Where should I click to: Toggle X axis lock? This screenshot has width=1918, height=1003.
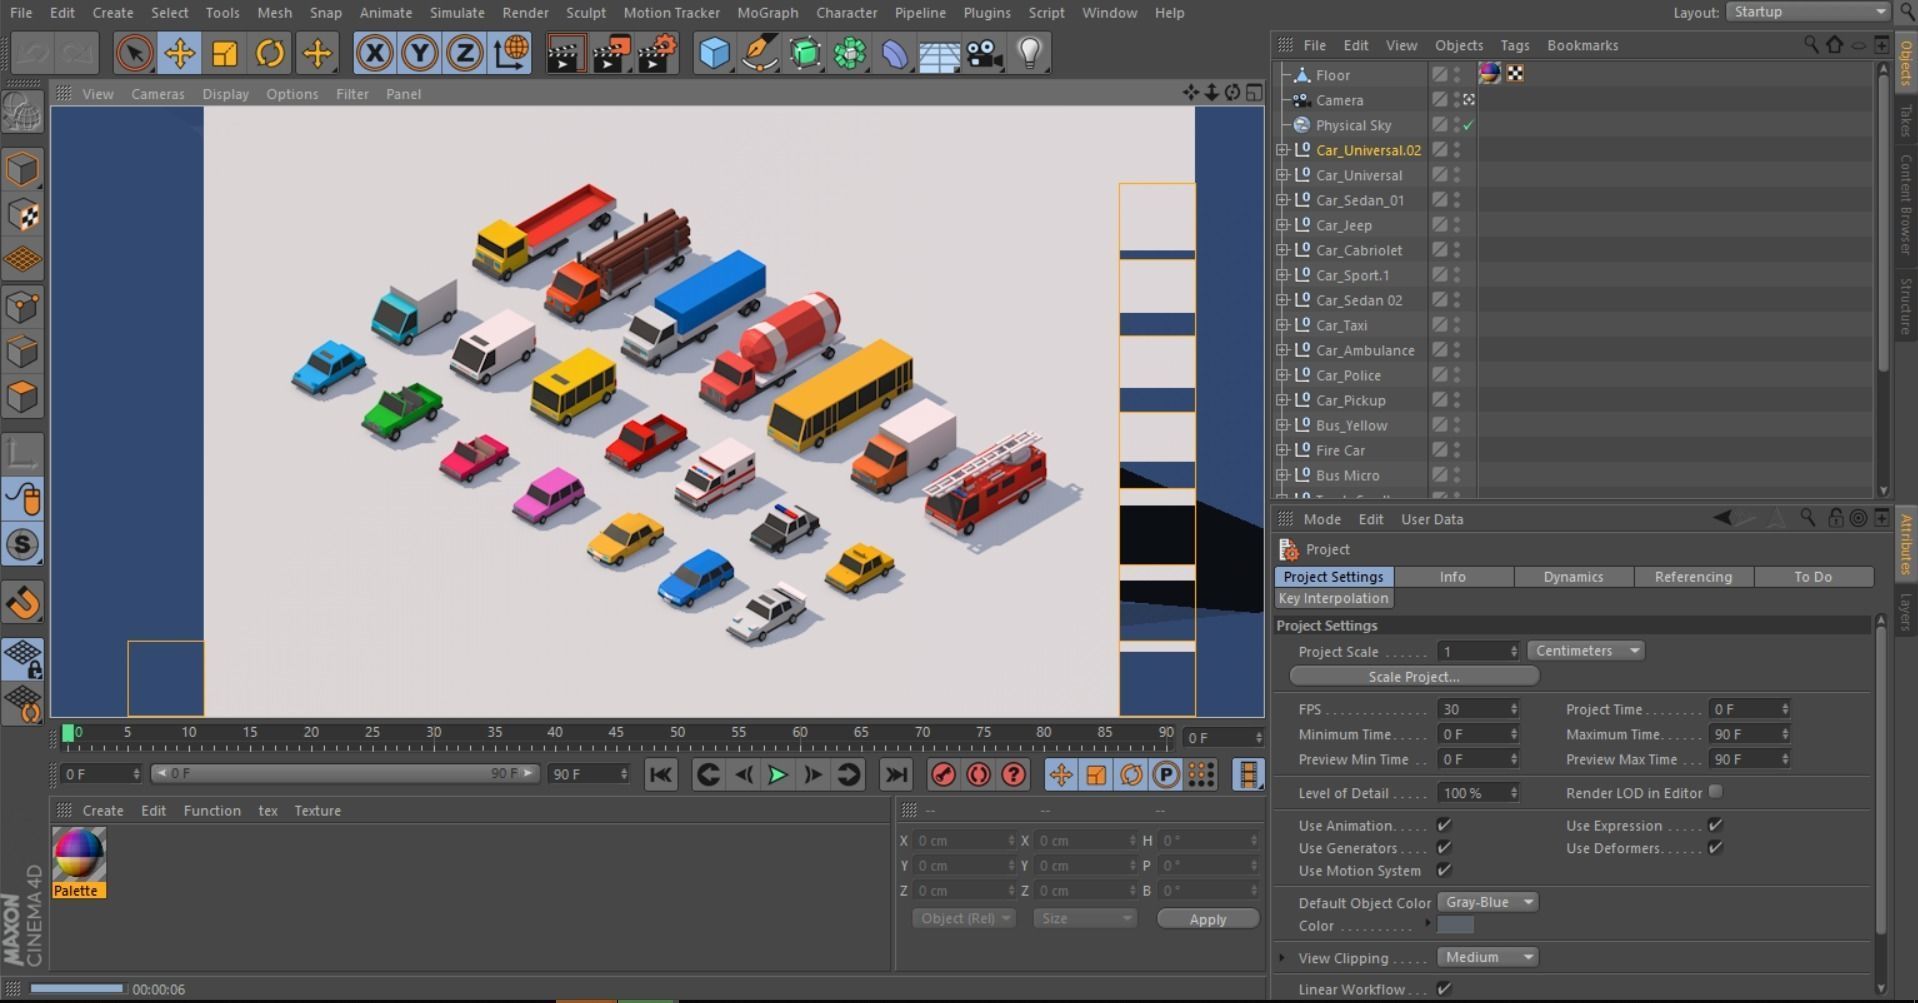(x=374, y=53)
